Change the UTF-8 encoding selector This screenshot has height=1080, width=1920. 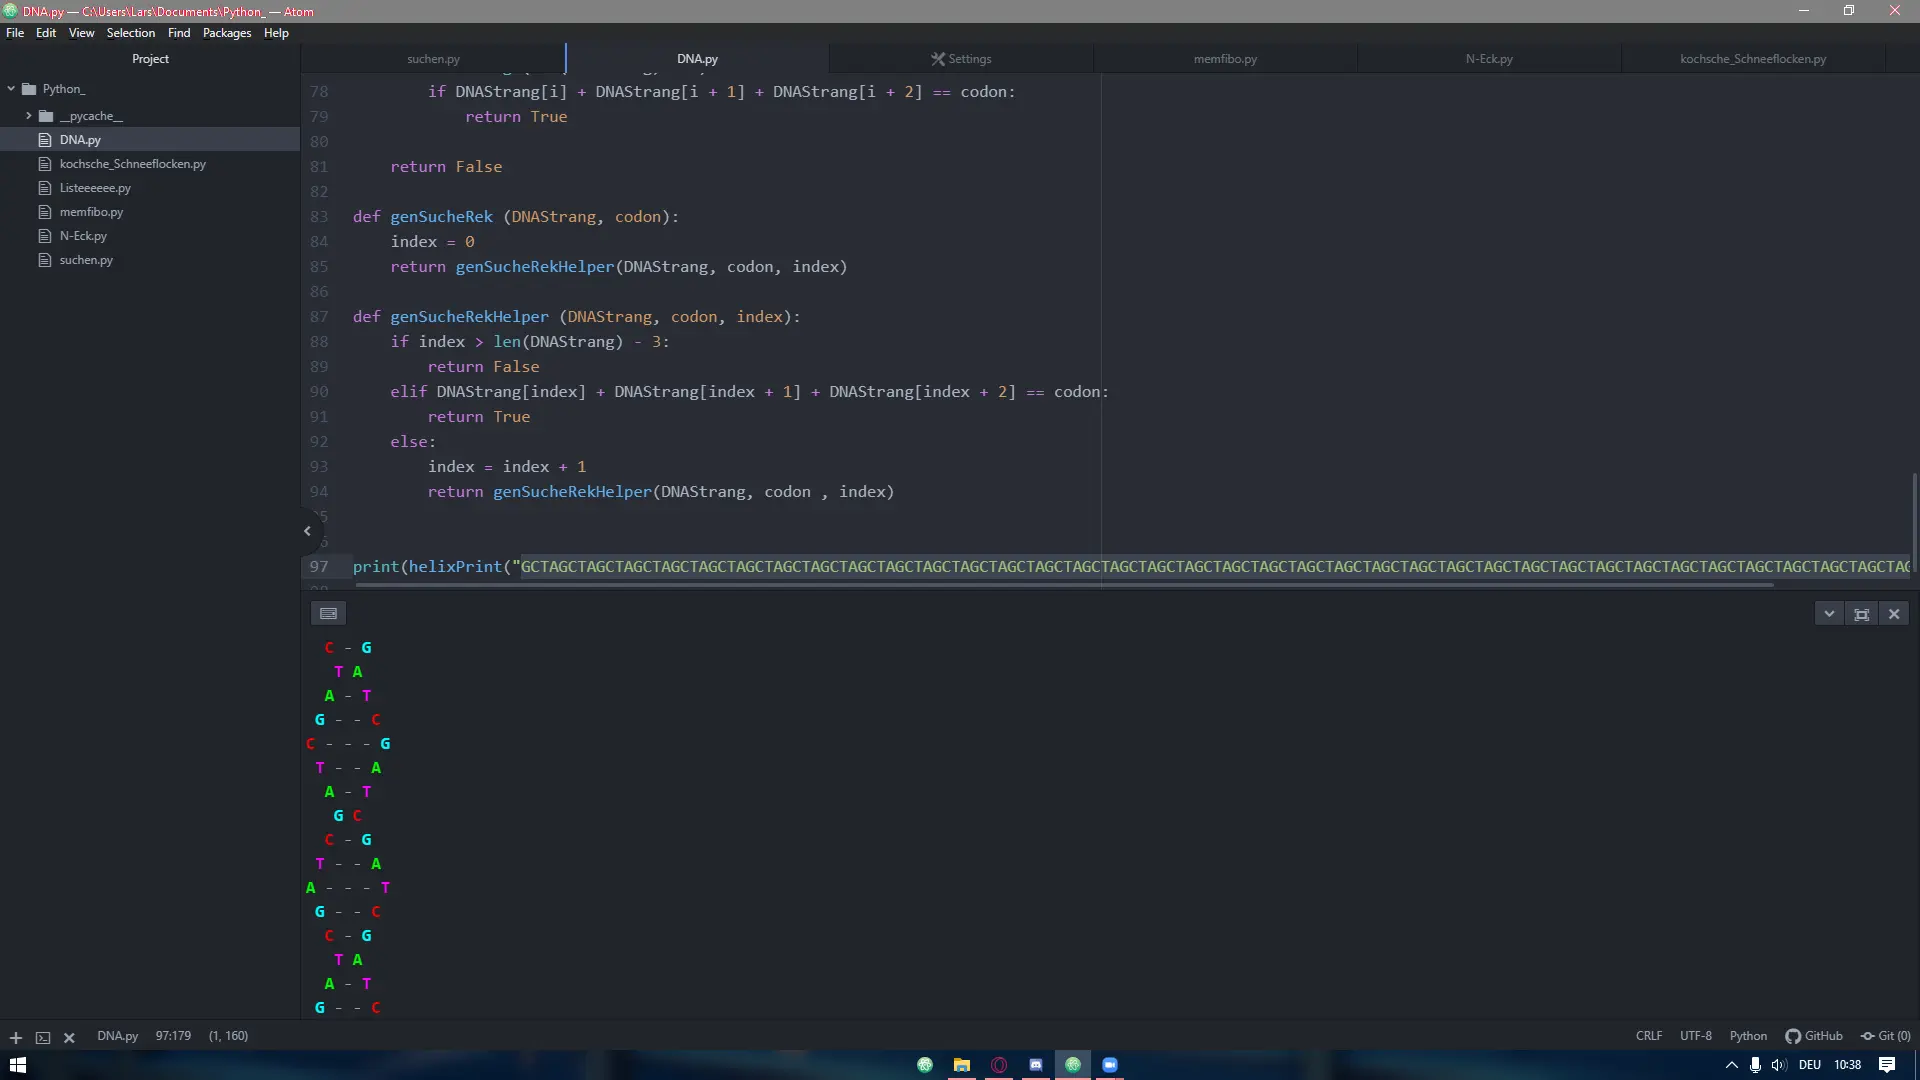pyautogui.click(x=1696, y=1036)
